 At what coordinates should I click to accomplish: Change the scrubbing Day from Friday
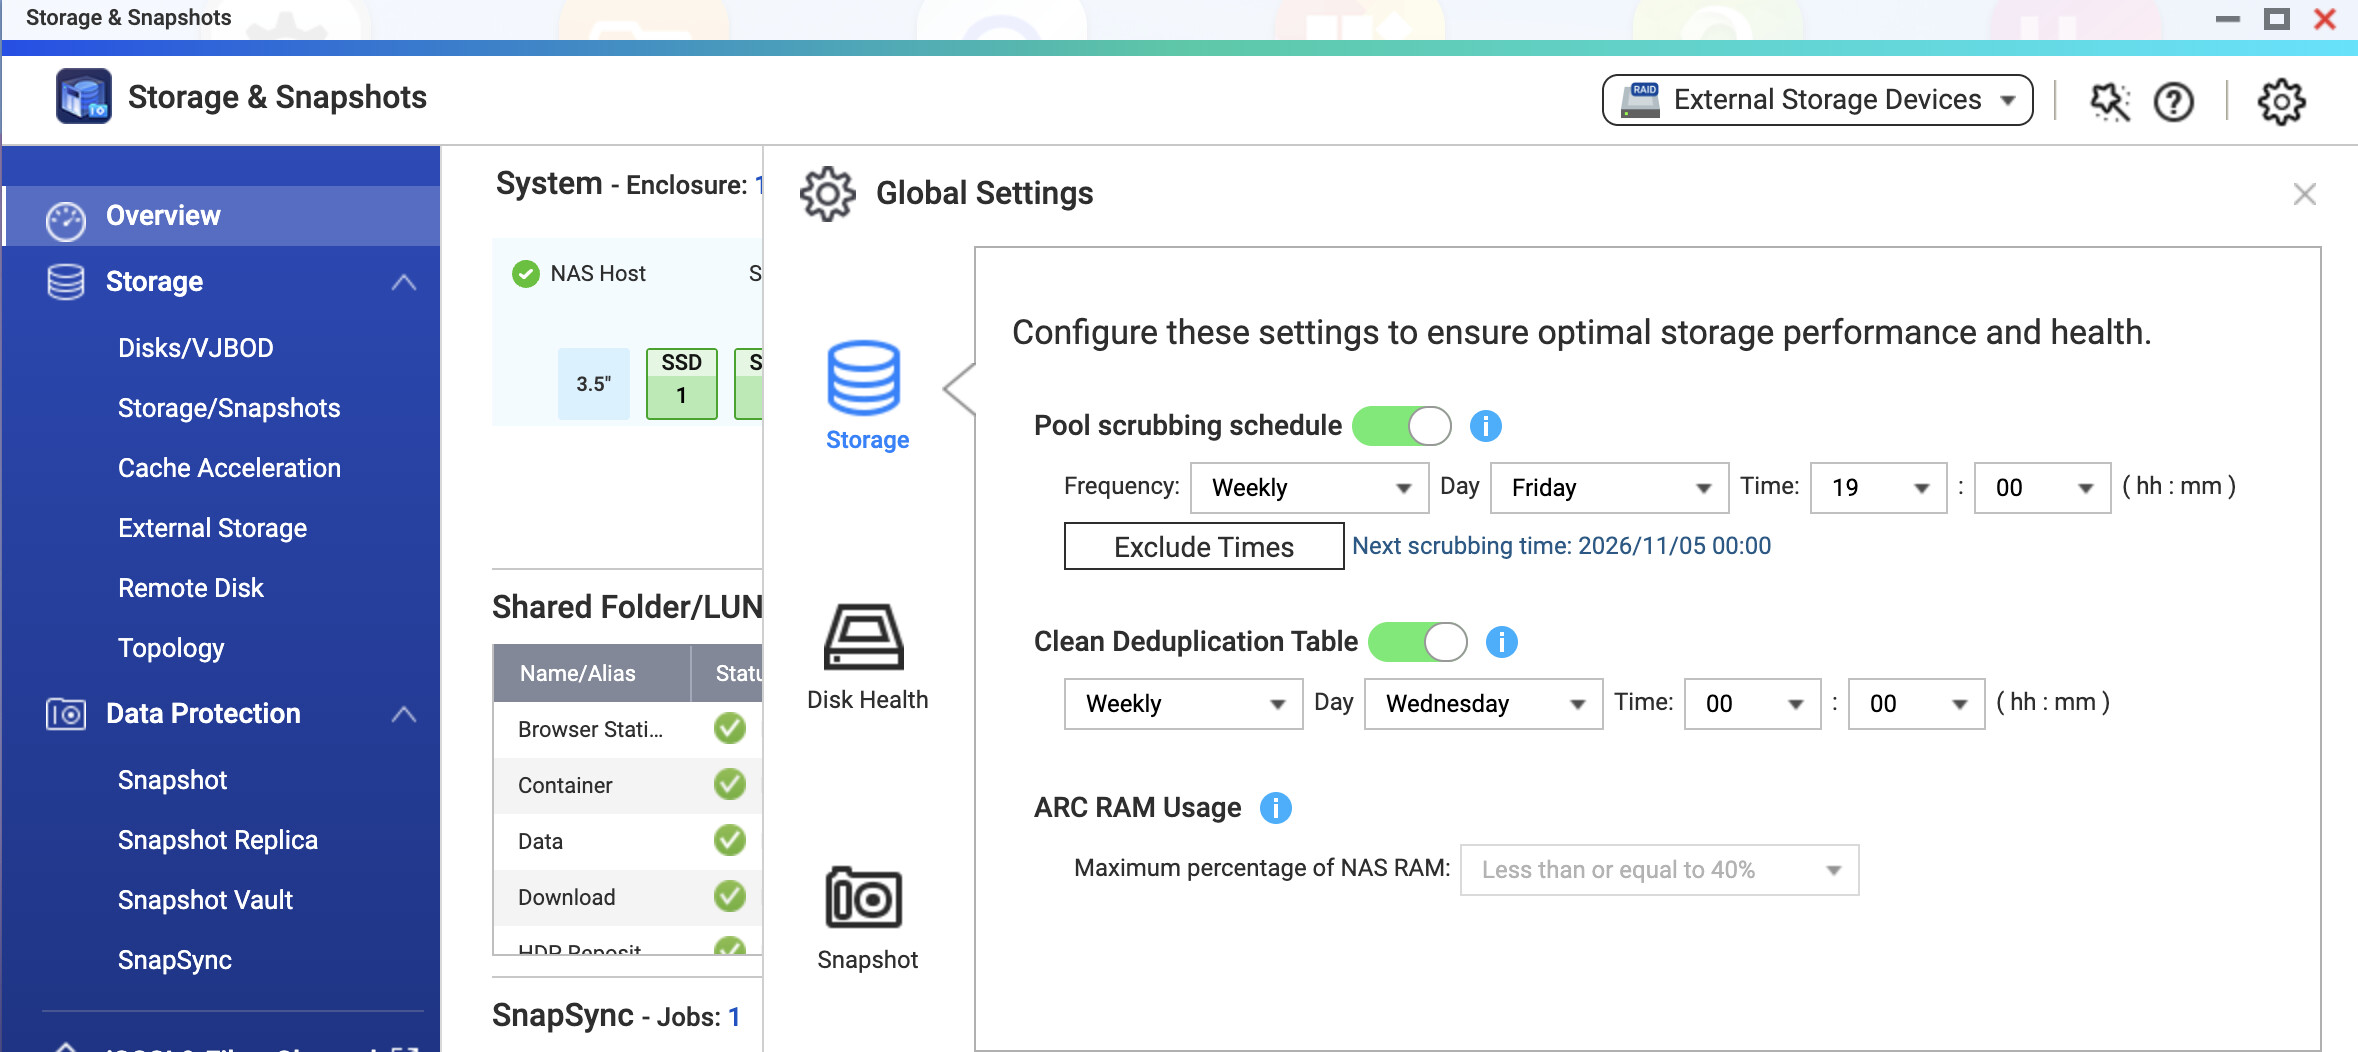click(x=1608, y=488)
